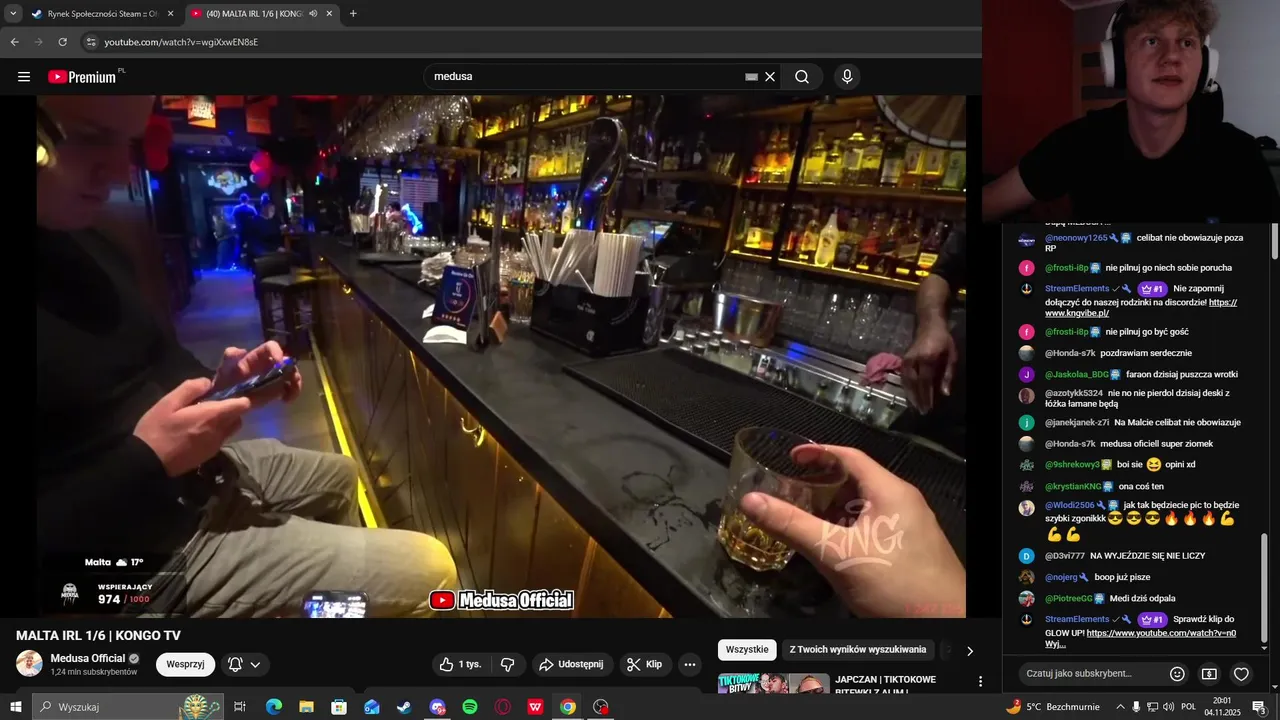The image size is (1280, 720).
Task: Select 'Z Twoich wyników wyszukiwania' chip
Action: coord(858,650)
